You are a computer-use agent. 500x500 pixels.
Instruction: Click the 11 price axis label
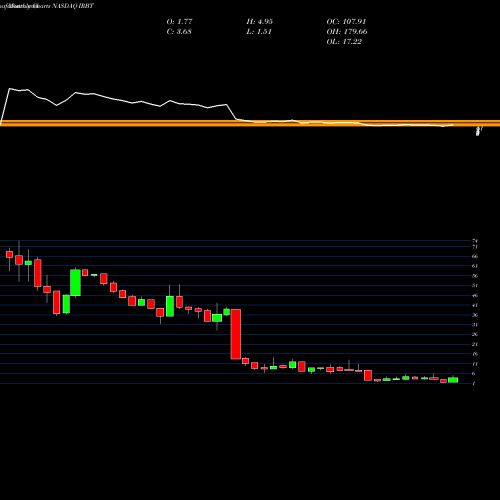click(x=475, y=364)
